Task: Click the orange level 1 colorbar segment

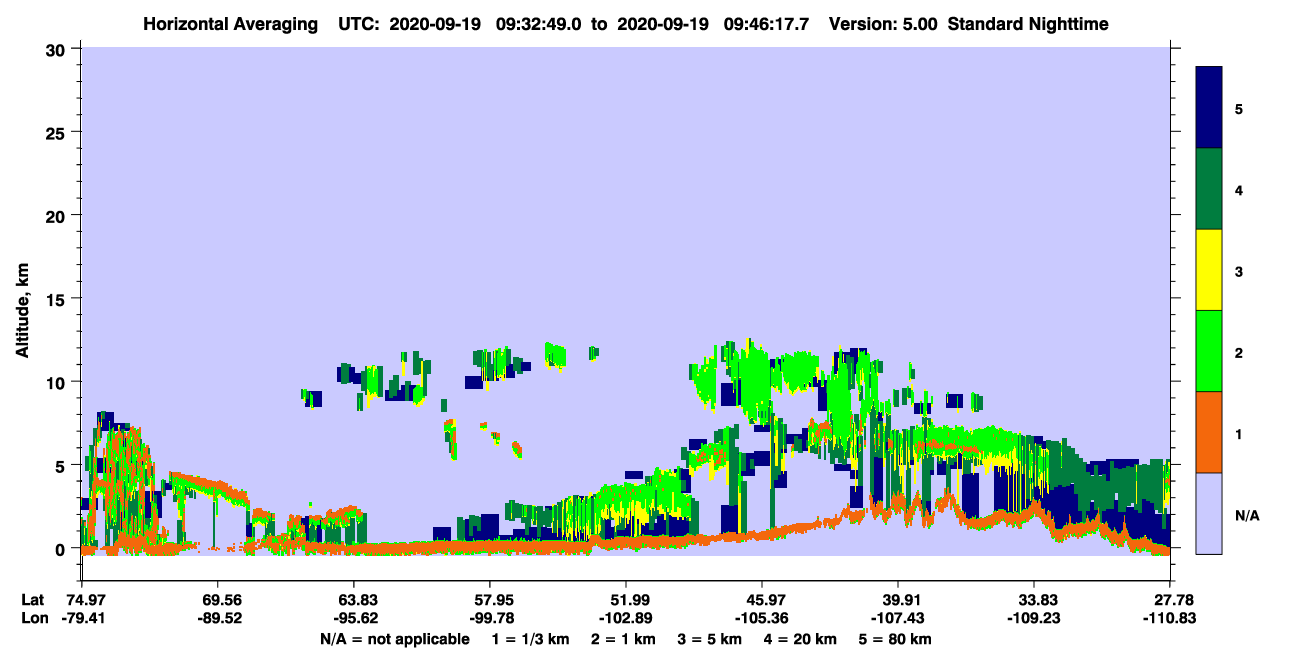Action: point(1209,432)
